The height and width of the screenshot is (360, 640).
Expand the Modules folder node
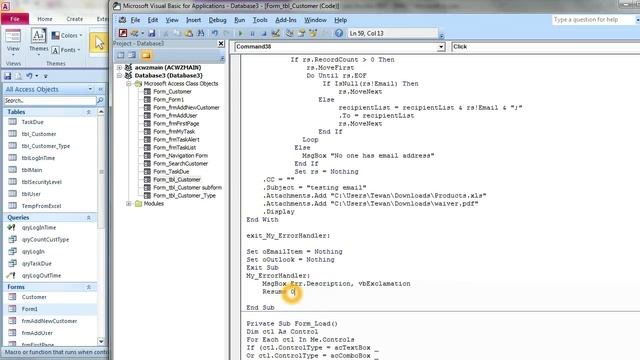(129, 204)
